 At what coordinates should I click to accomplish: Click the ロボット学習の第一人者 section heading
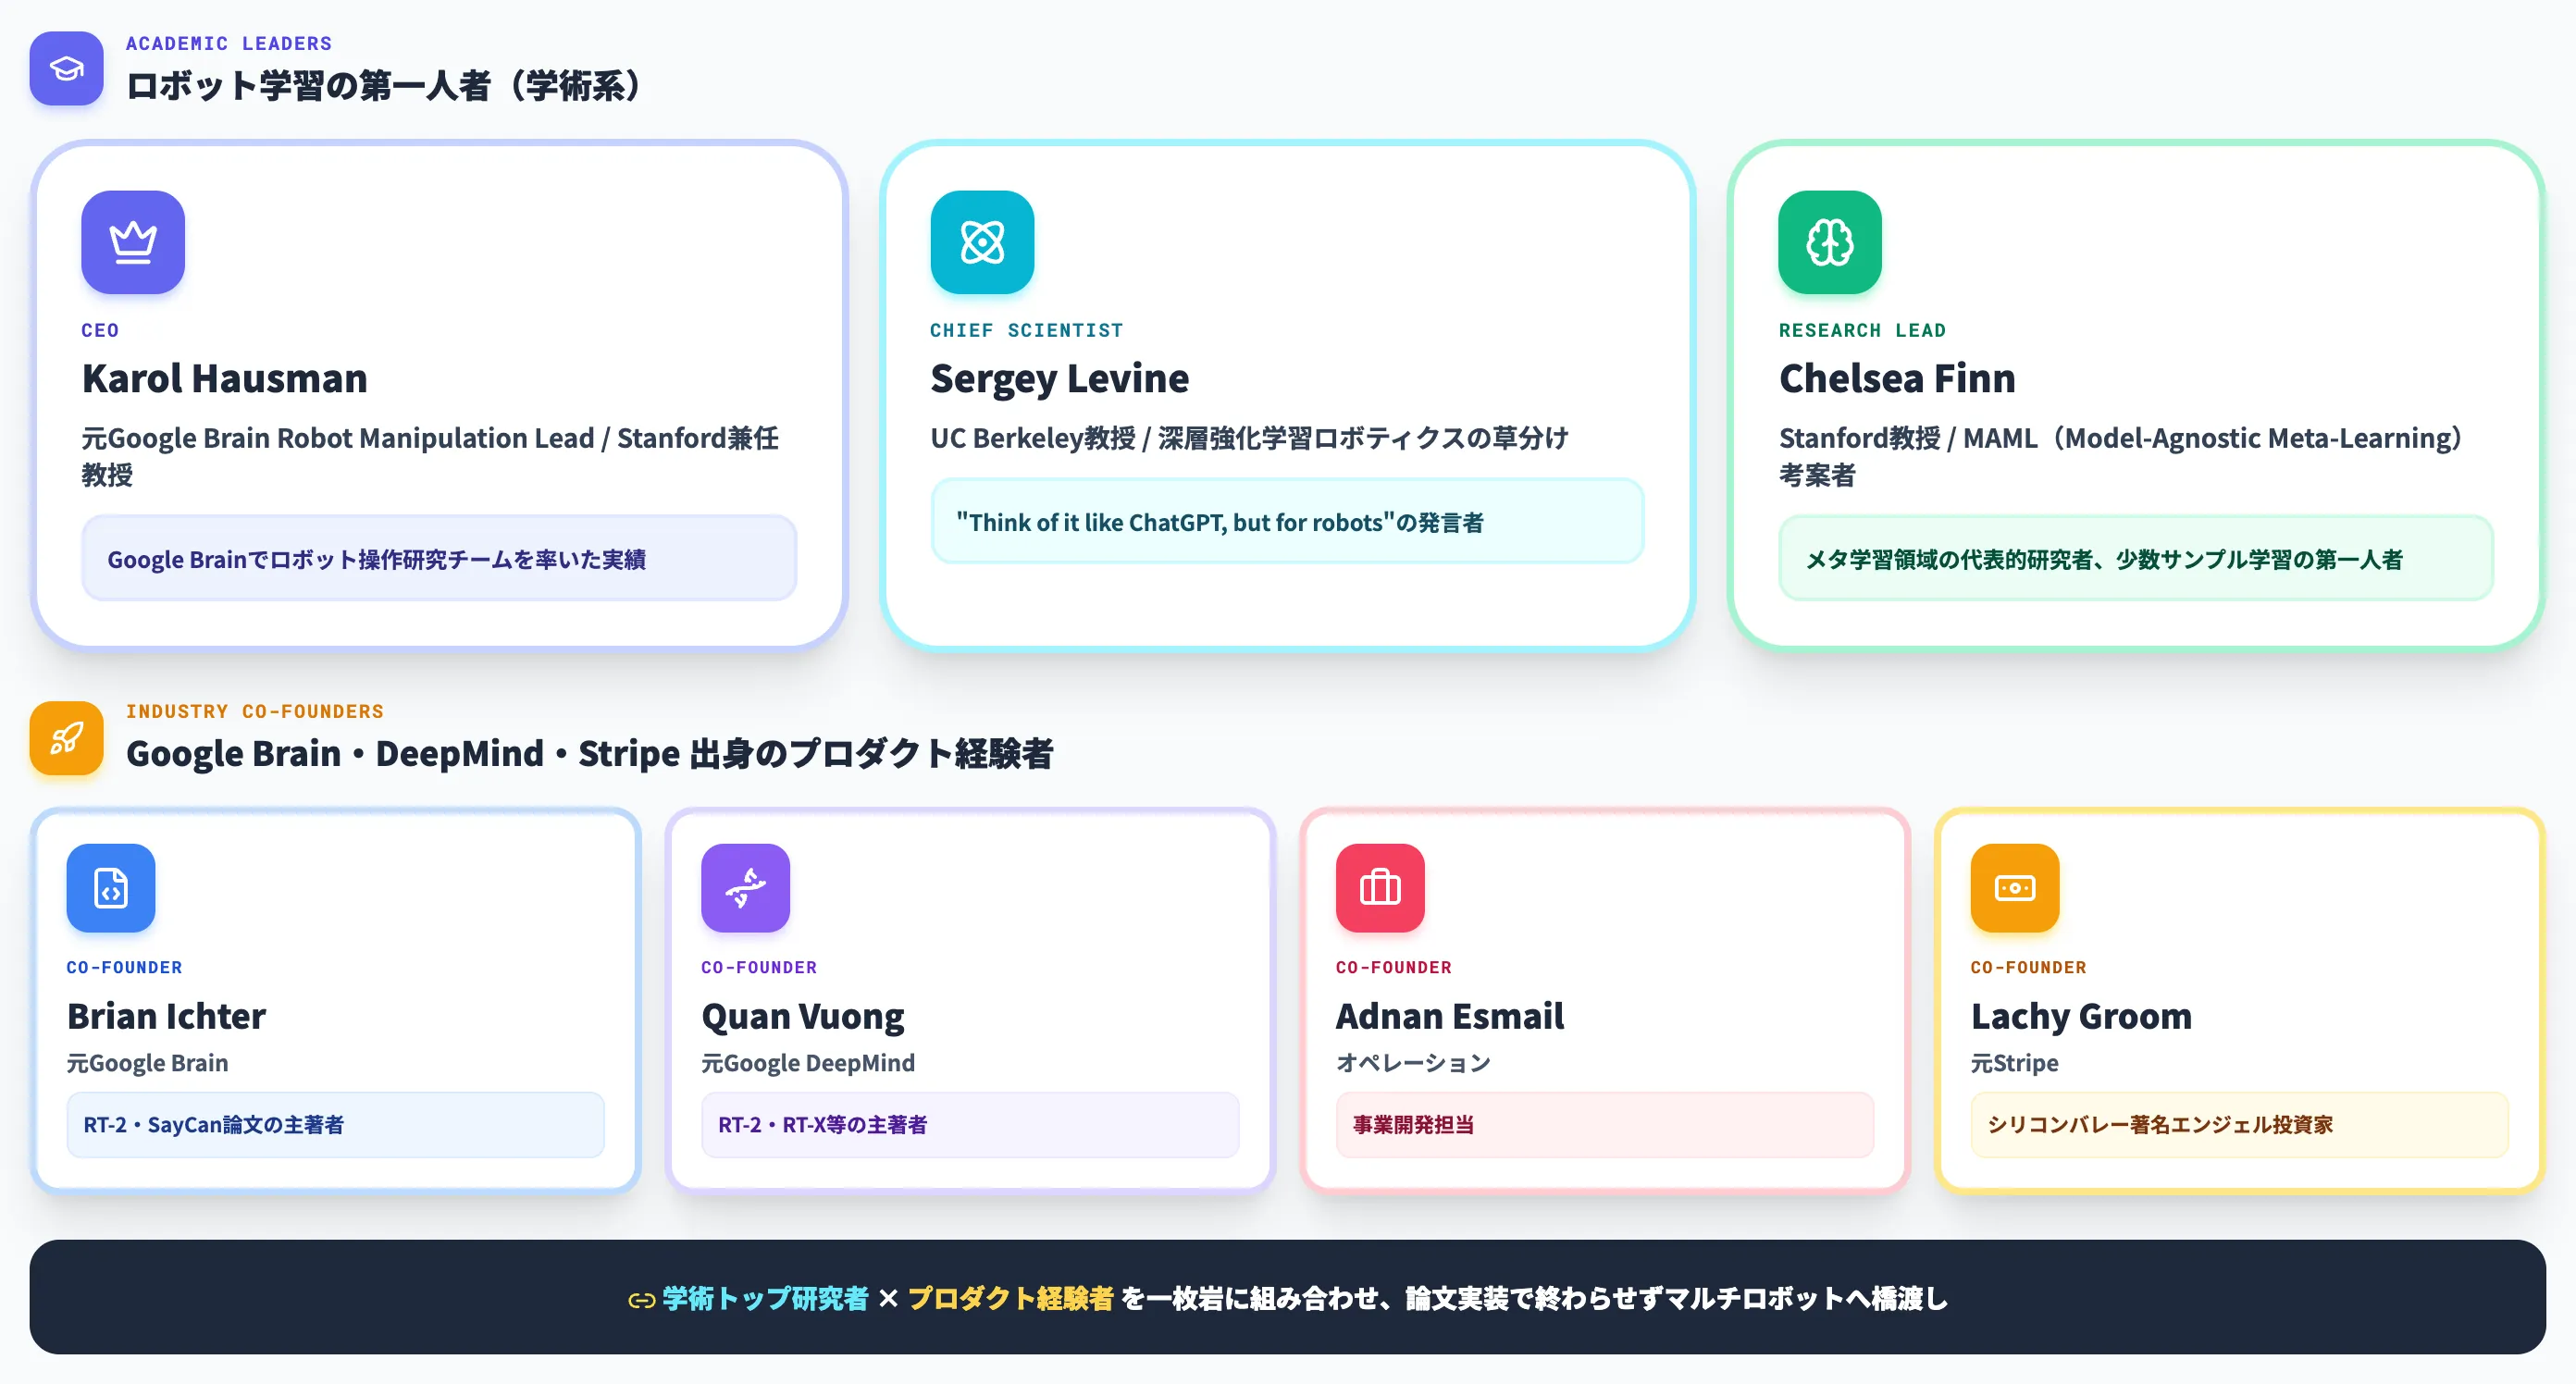384,86
